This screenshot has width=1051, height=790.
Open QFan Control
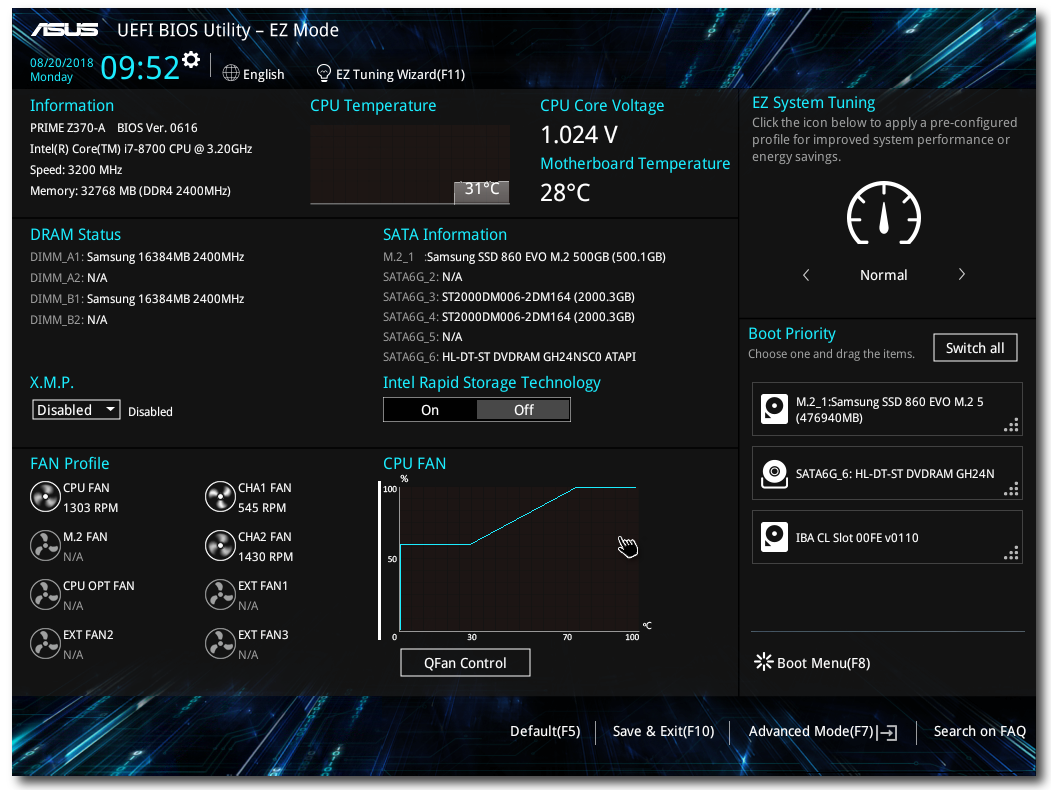[x=465, y=662]
